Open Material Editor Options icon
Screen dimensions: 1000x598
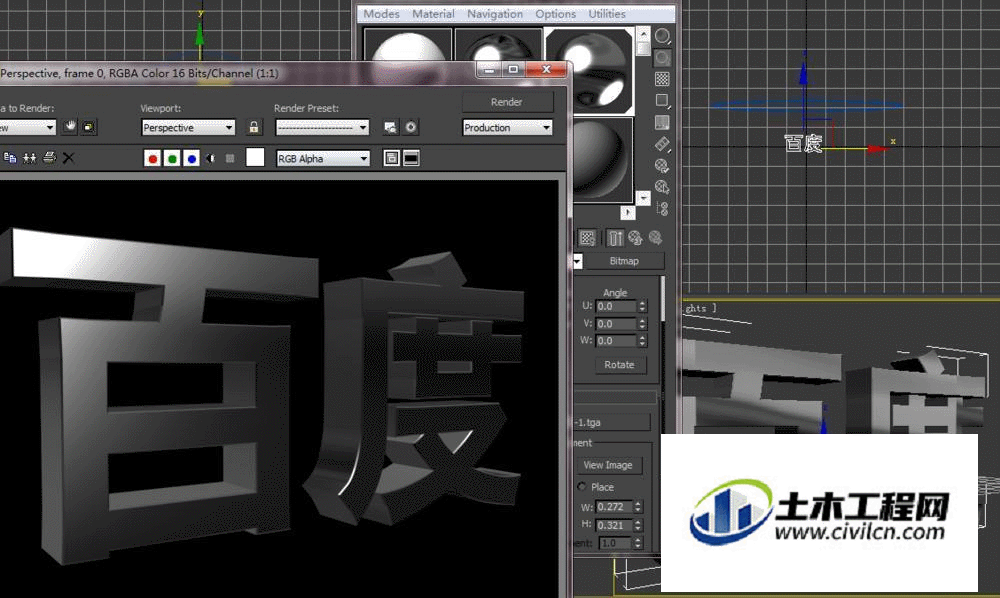pos(663,166)
